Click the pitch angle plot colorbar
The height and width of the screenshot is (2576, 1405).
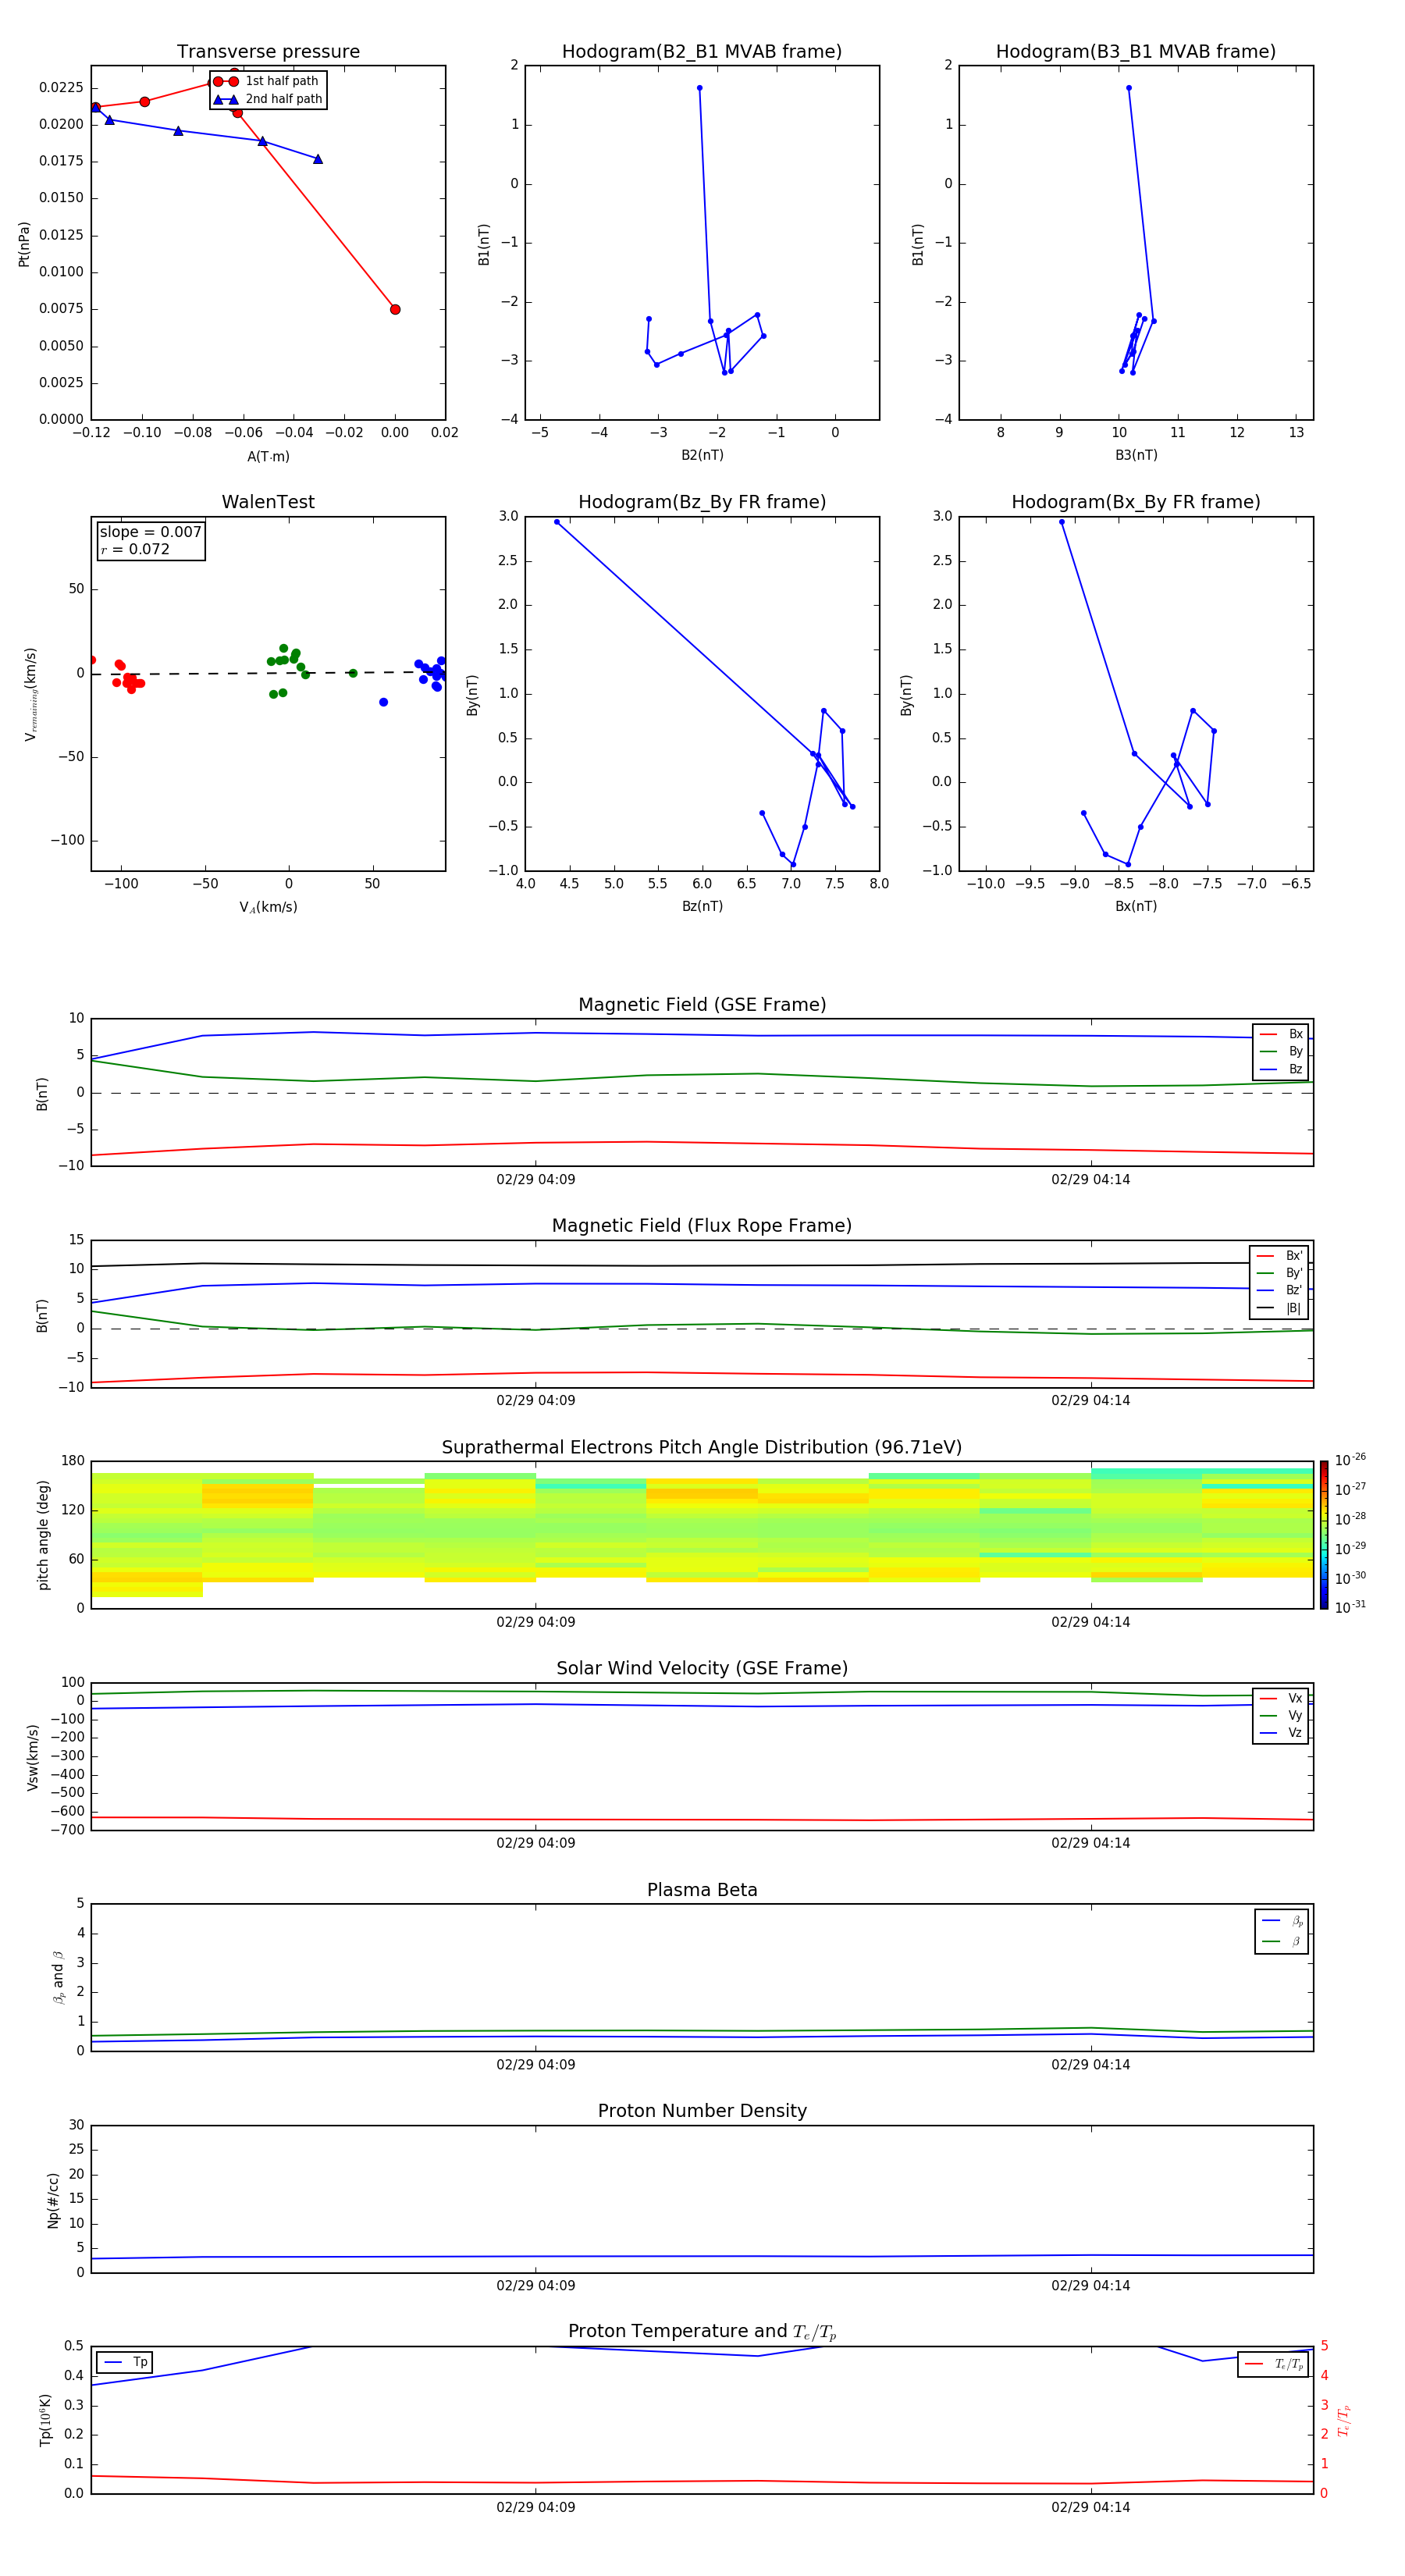pos(1324,1535)
